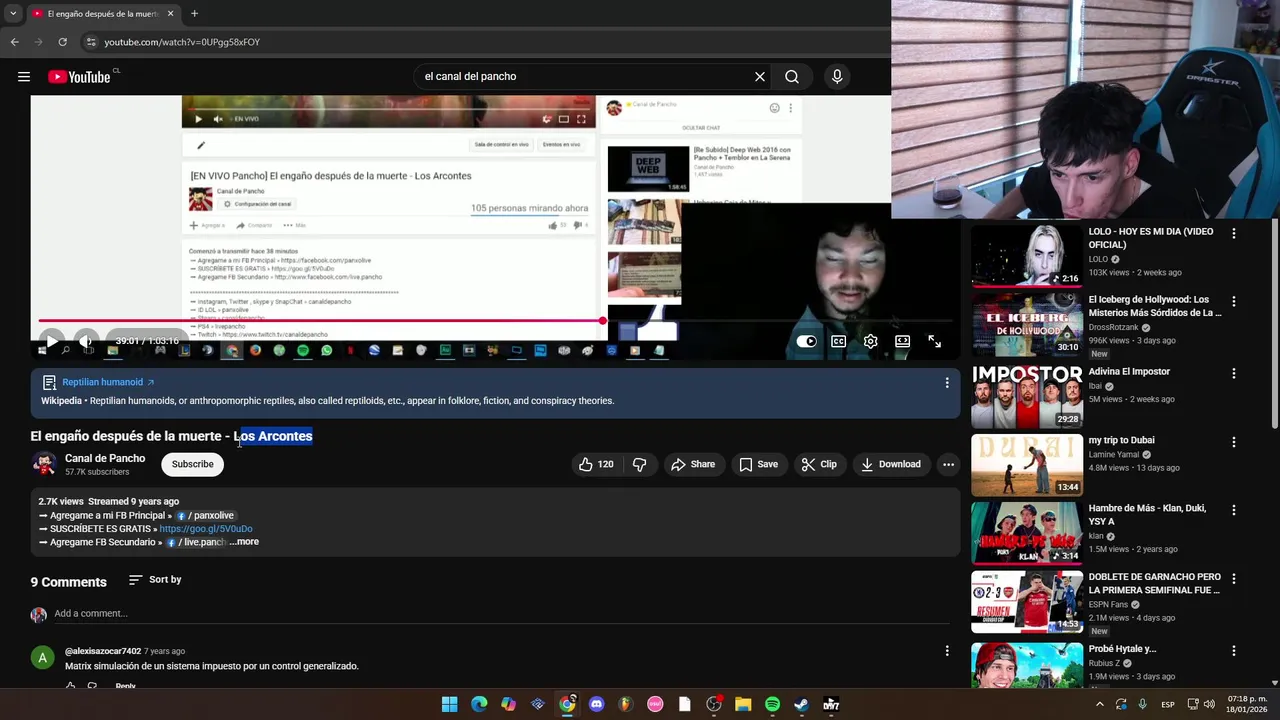Expand the description with ...more
Viewport: 1280px width, 720px height.
click(x=244, y=542)
